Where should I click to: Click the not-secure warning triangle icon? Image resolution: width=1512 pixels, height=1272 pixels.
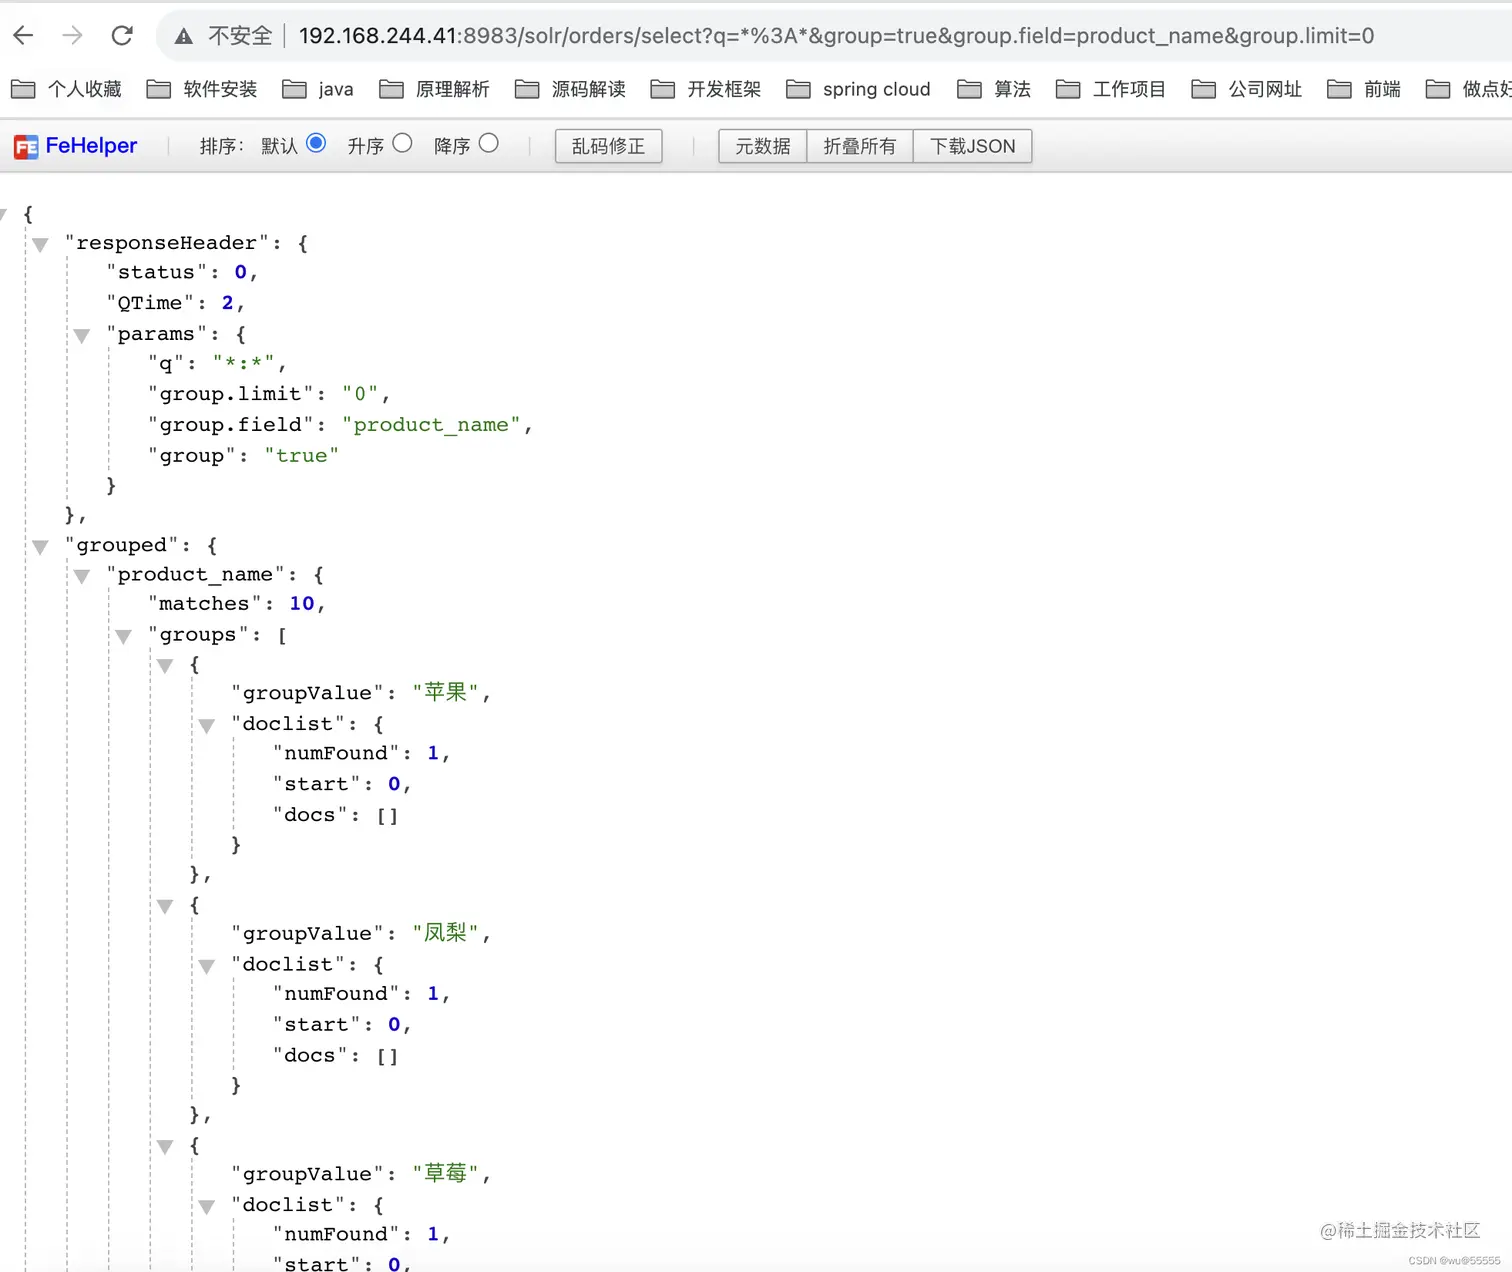[x=183, y=37]
